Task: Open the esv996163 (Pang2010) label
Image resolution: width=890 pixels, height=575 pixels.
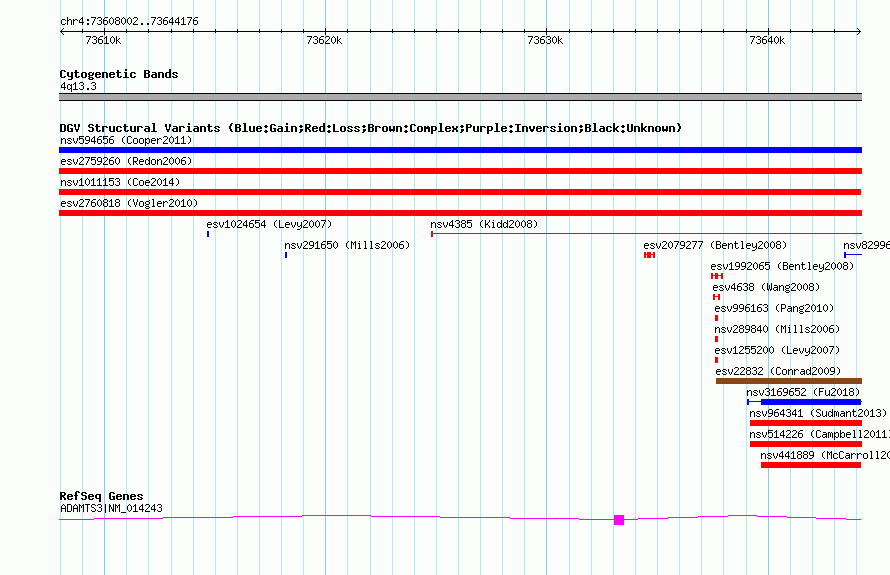Action: point(774,308)
